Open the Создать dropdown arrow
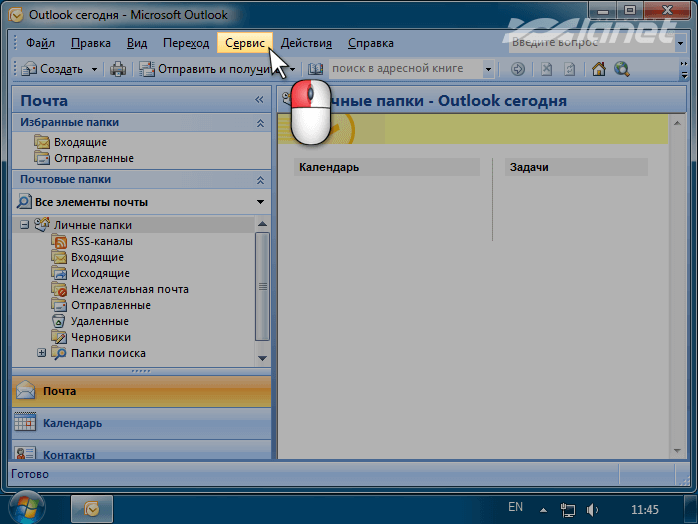Image resolution: width=698 pixels, height=524 pixels. click(x=94, y=69)
